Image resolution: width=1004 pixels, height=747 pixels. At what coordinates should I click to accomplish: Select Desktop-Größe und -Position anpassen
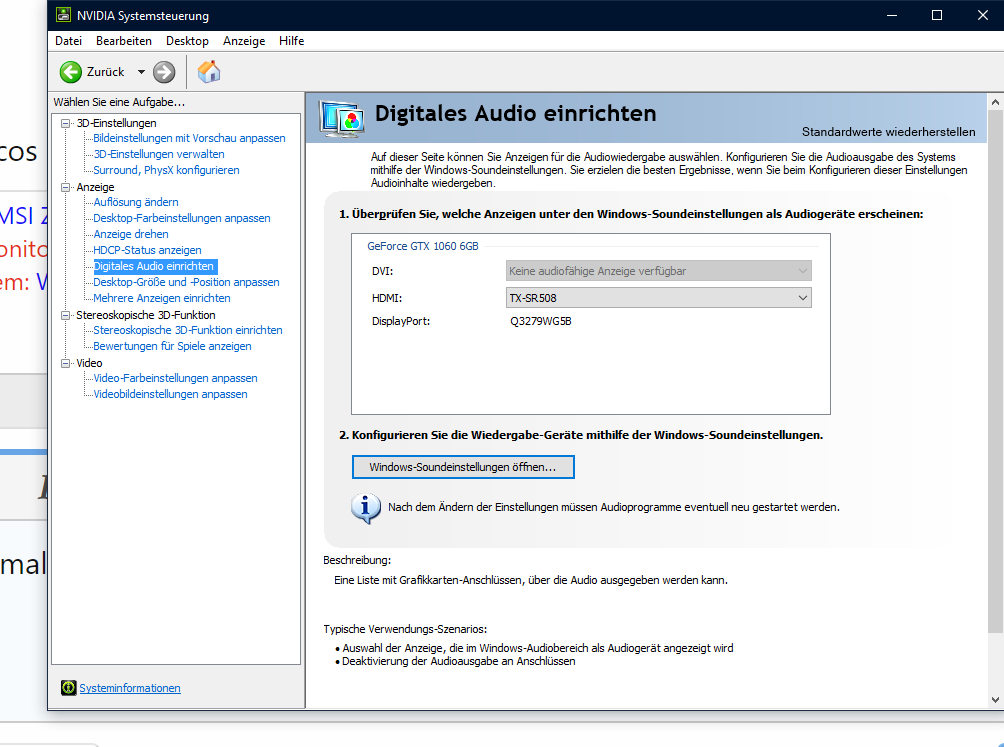(x=186, y=282)
